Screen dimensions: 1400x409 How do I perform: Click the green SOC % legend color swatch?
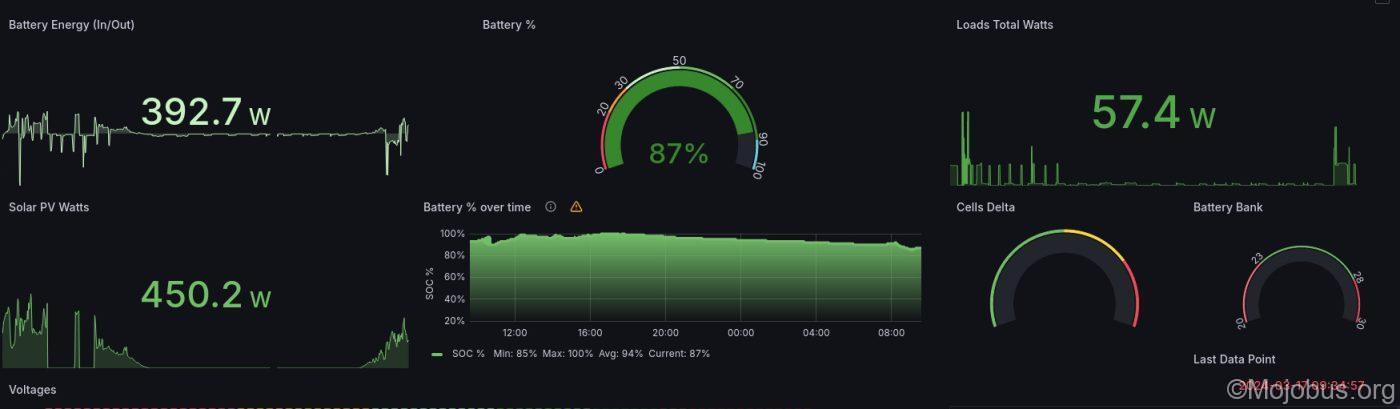point(438,354)
